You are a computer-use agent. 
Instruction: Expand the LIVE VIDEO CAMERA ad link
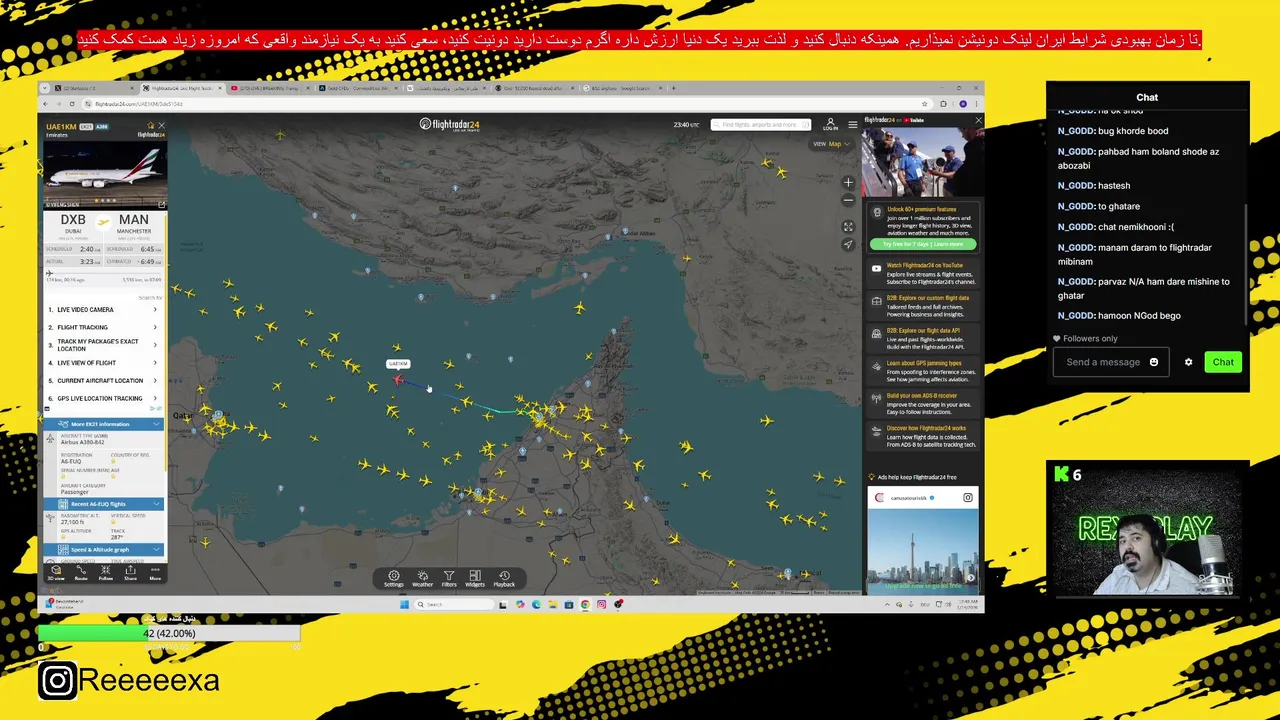tap(103, 310)
